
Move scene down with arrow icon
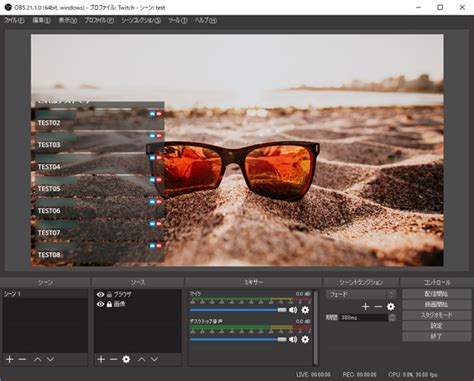(x=50, y=359)
